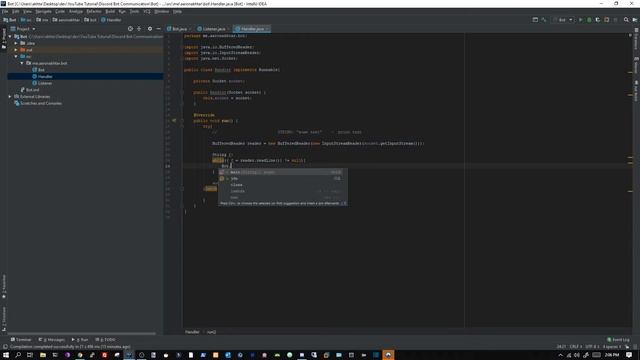Click the Handler breadcrumb in navigation bar

[x=111, y=20]
